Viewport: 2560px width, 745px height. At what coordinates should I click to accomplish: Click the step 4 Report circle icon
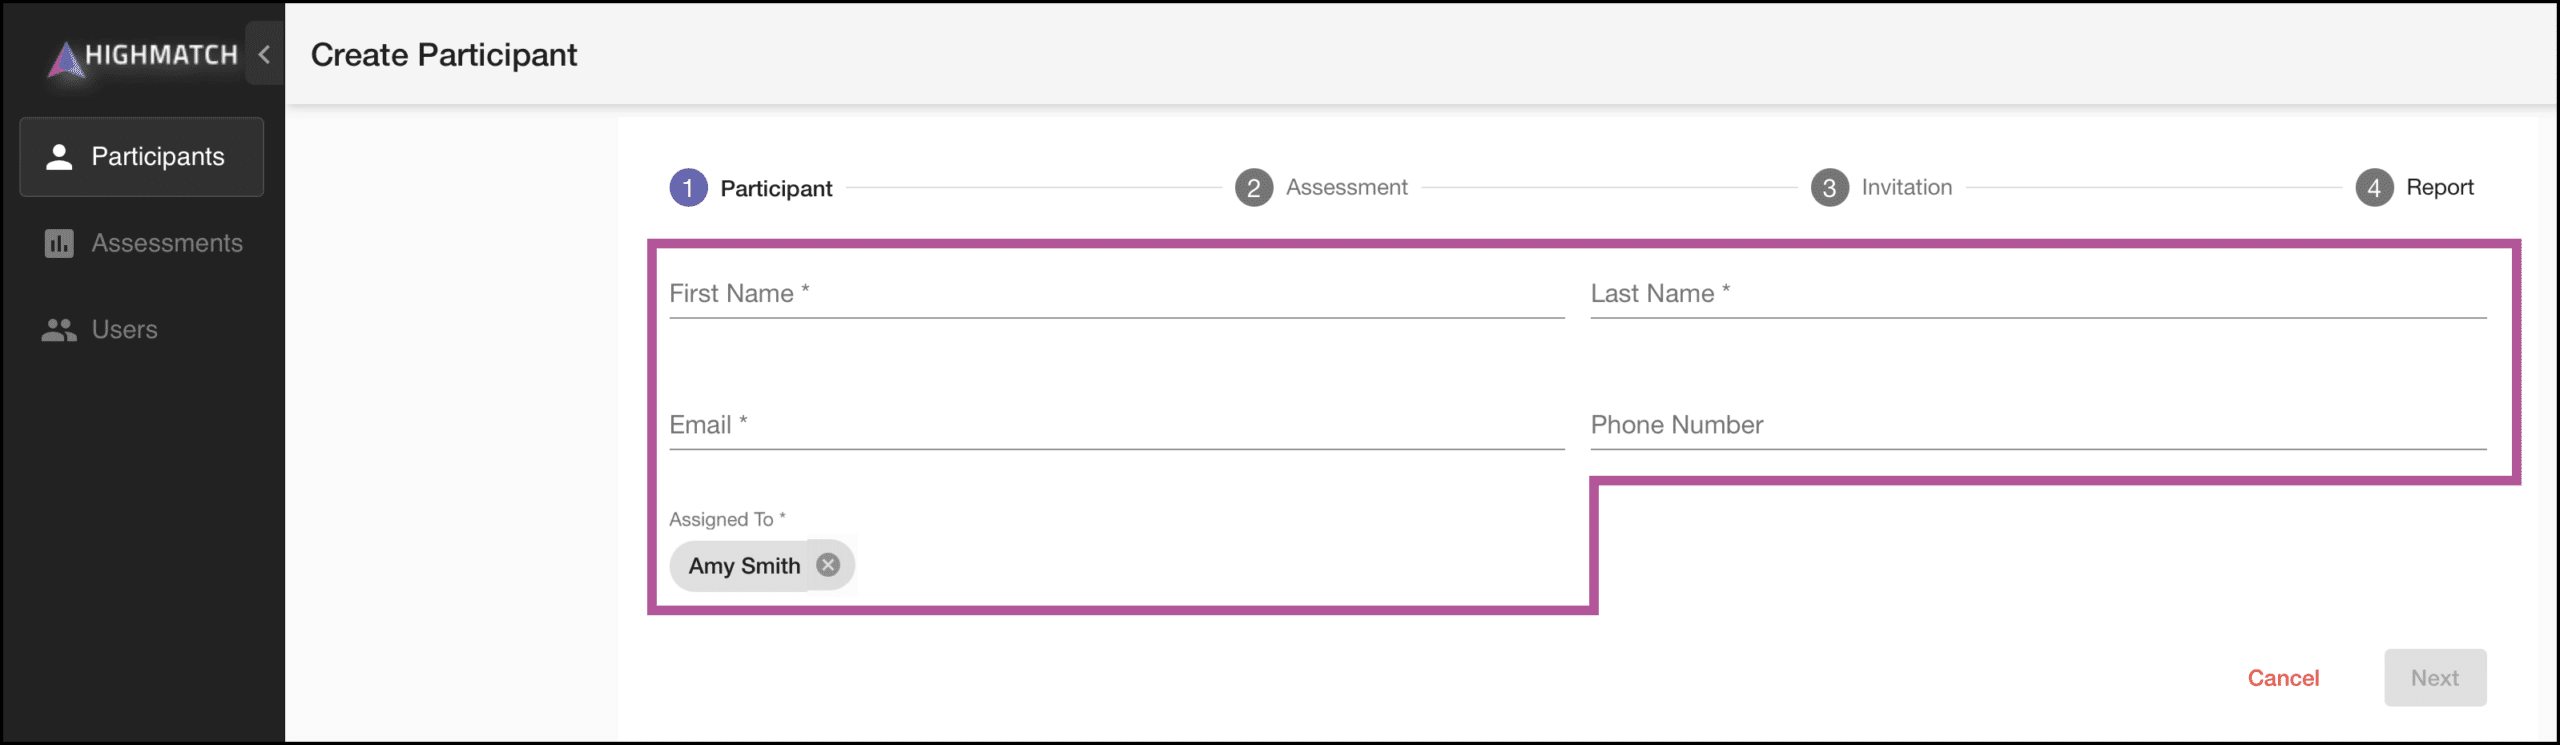(2377, 187)
